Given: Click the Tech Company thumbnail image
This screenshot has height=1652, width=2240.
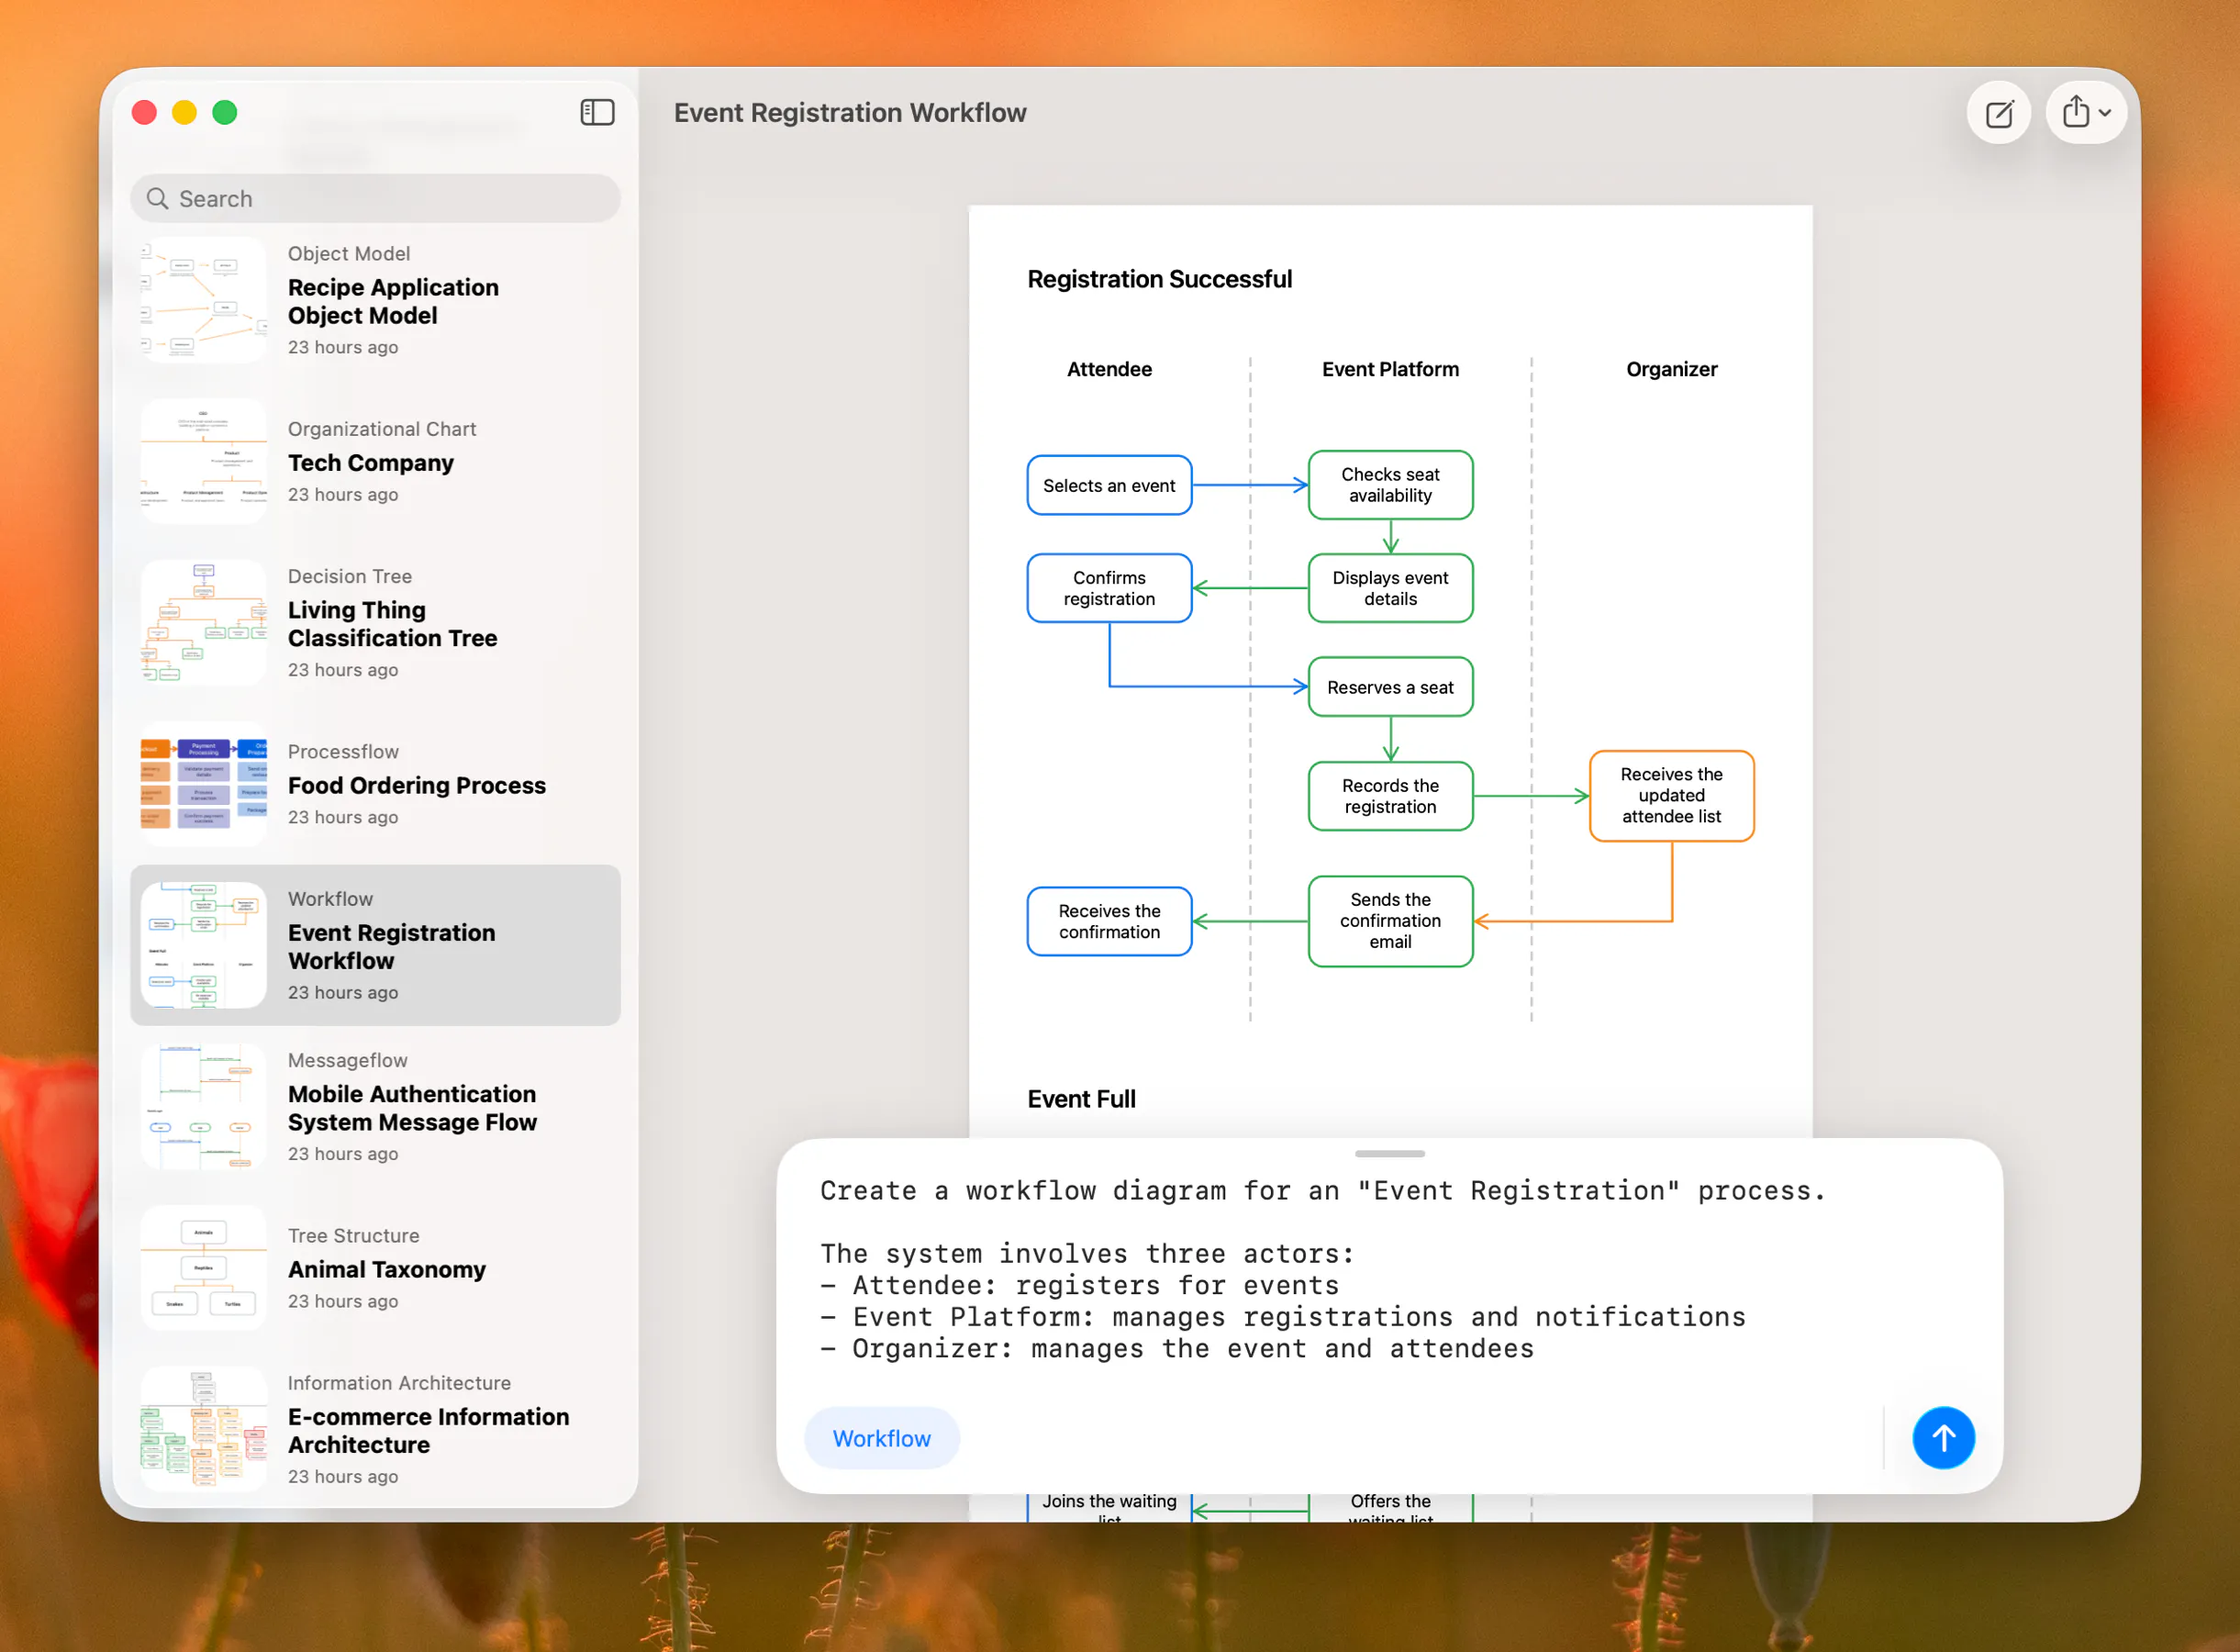Looking at the screenshot, I should click(x=204, y=461).
